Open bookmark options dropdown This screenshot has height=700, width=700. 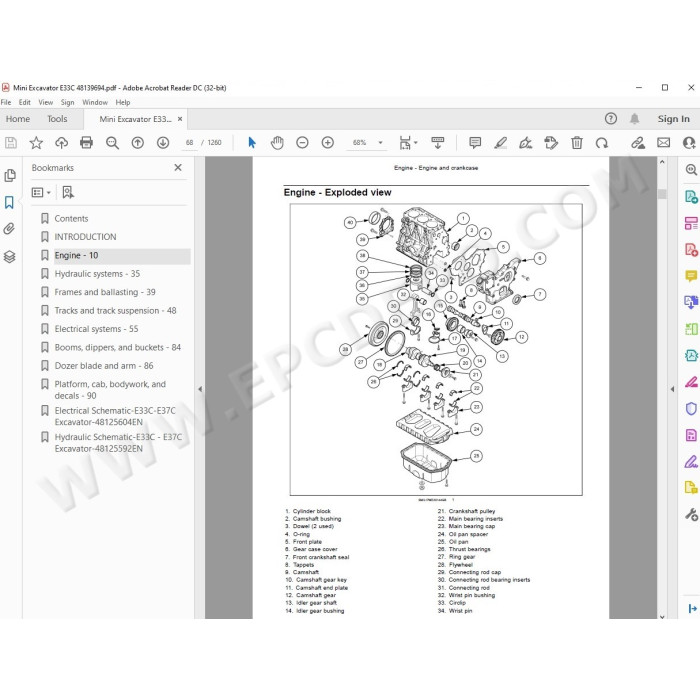pyautogui.click(x=41, y=192)
